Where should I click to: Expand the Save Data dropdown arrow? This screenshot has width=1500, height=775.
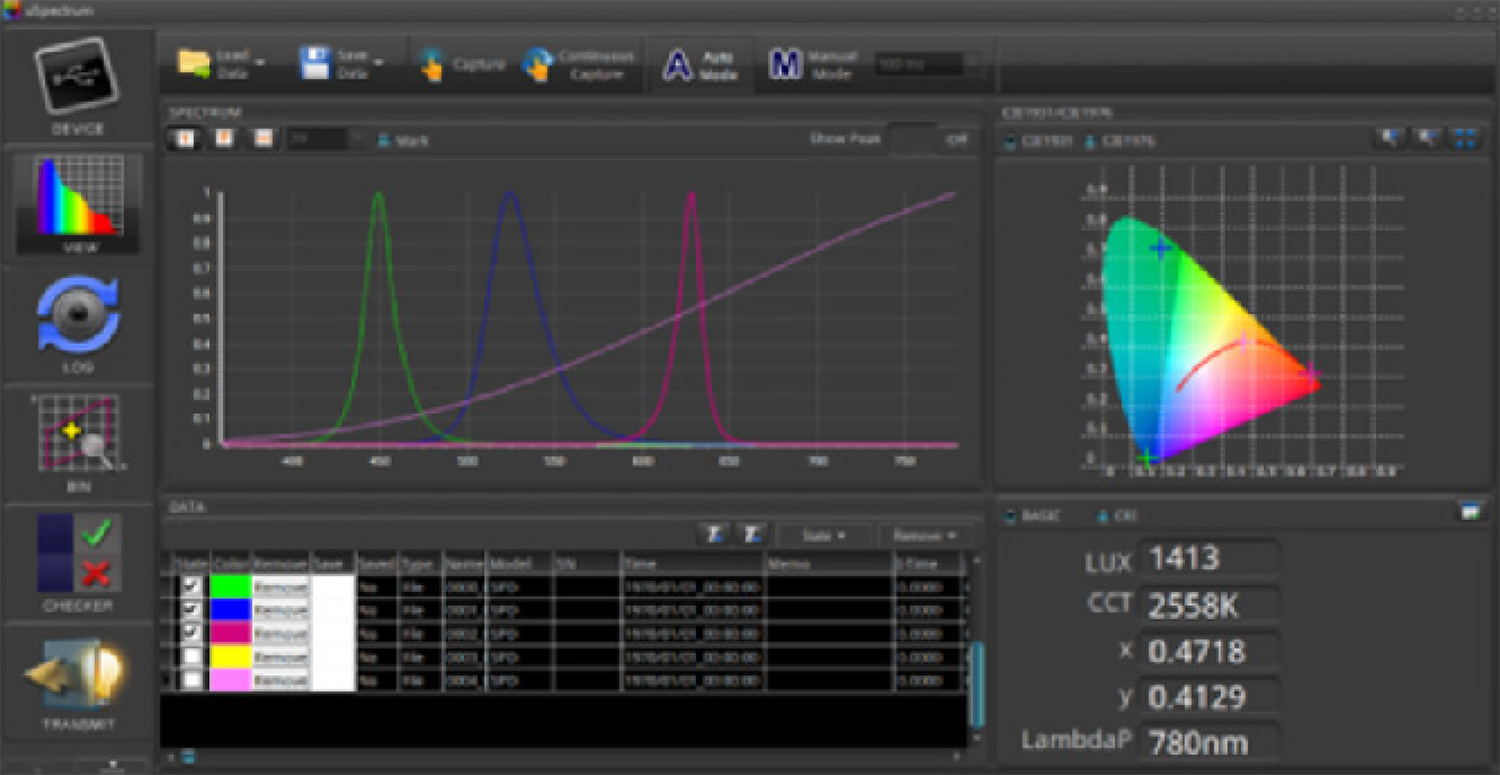click(x=381, y=64)
